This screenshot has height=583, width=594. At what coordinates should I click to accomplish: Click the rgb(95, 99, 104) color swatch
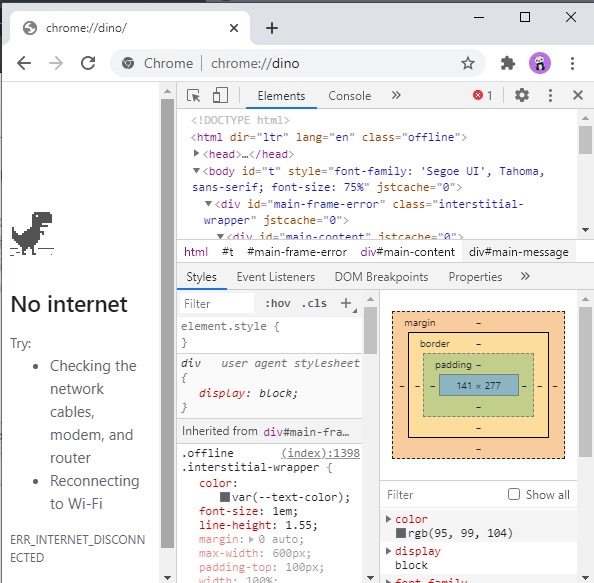pos(400,533)
